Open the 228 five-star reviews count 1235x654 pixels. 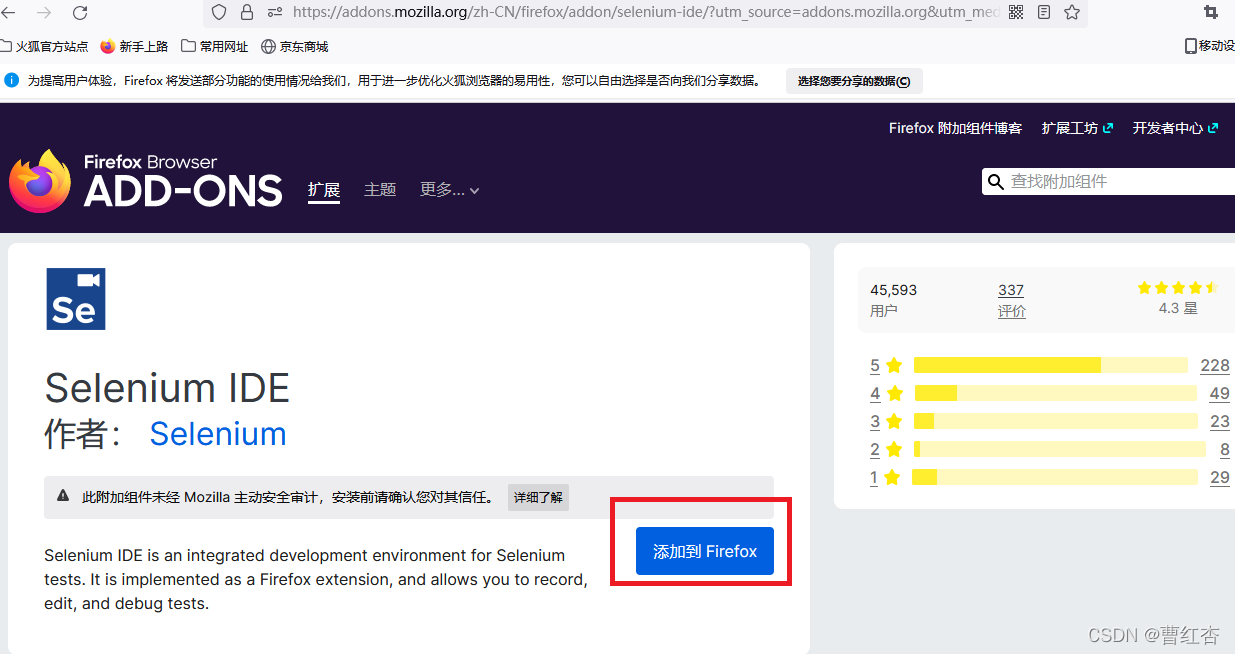point(1215,365)
